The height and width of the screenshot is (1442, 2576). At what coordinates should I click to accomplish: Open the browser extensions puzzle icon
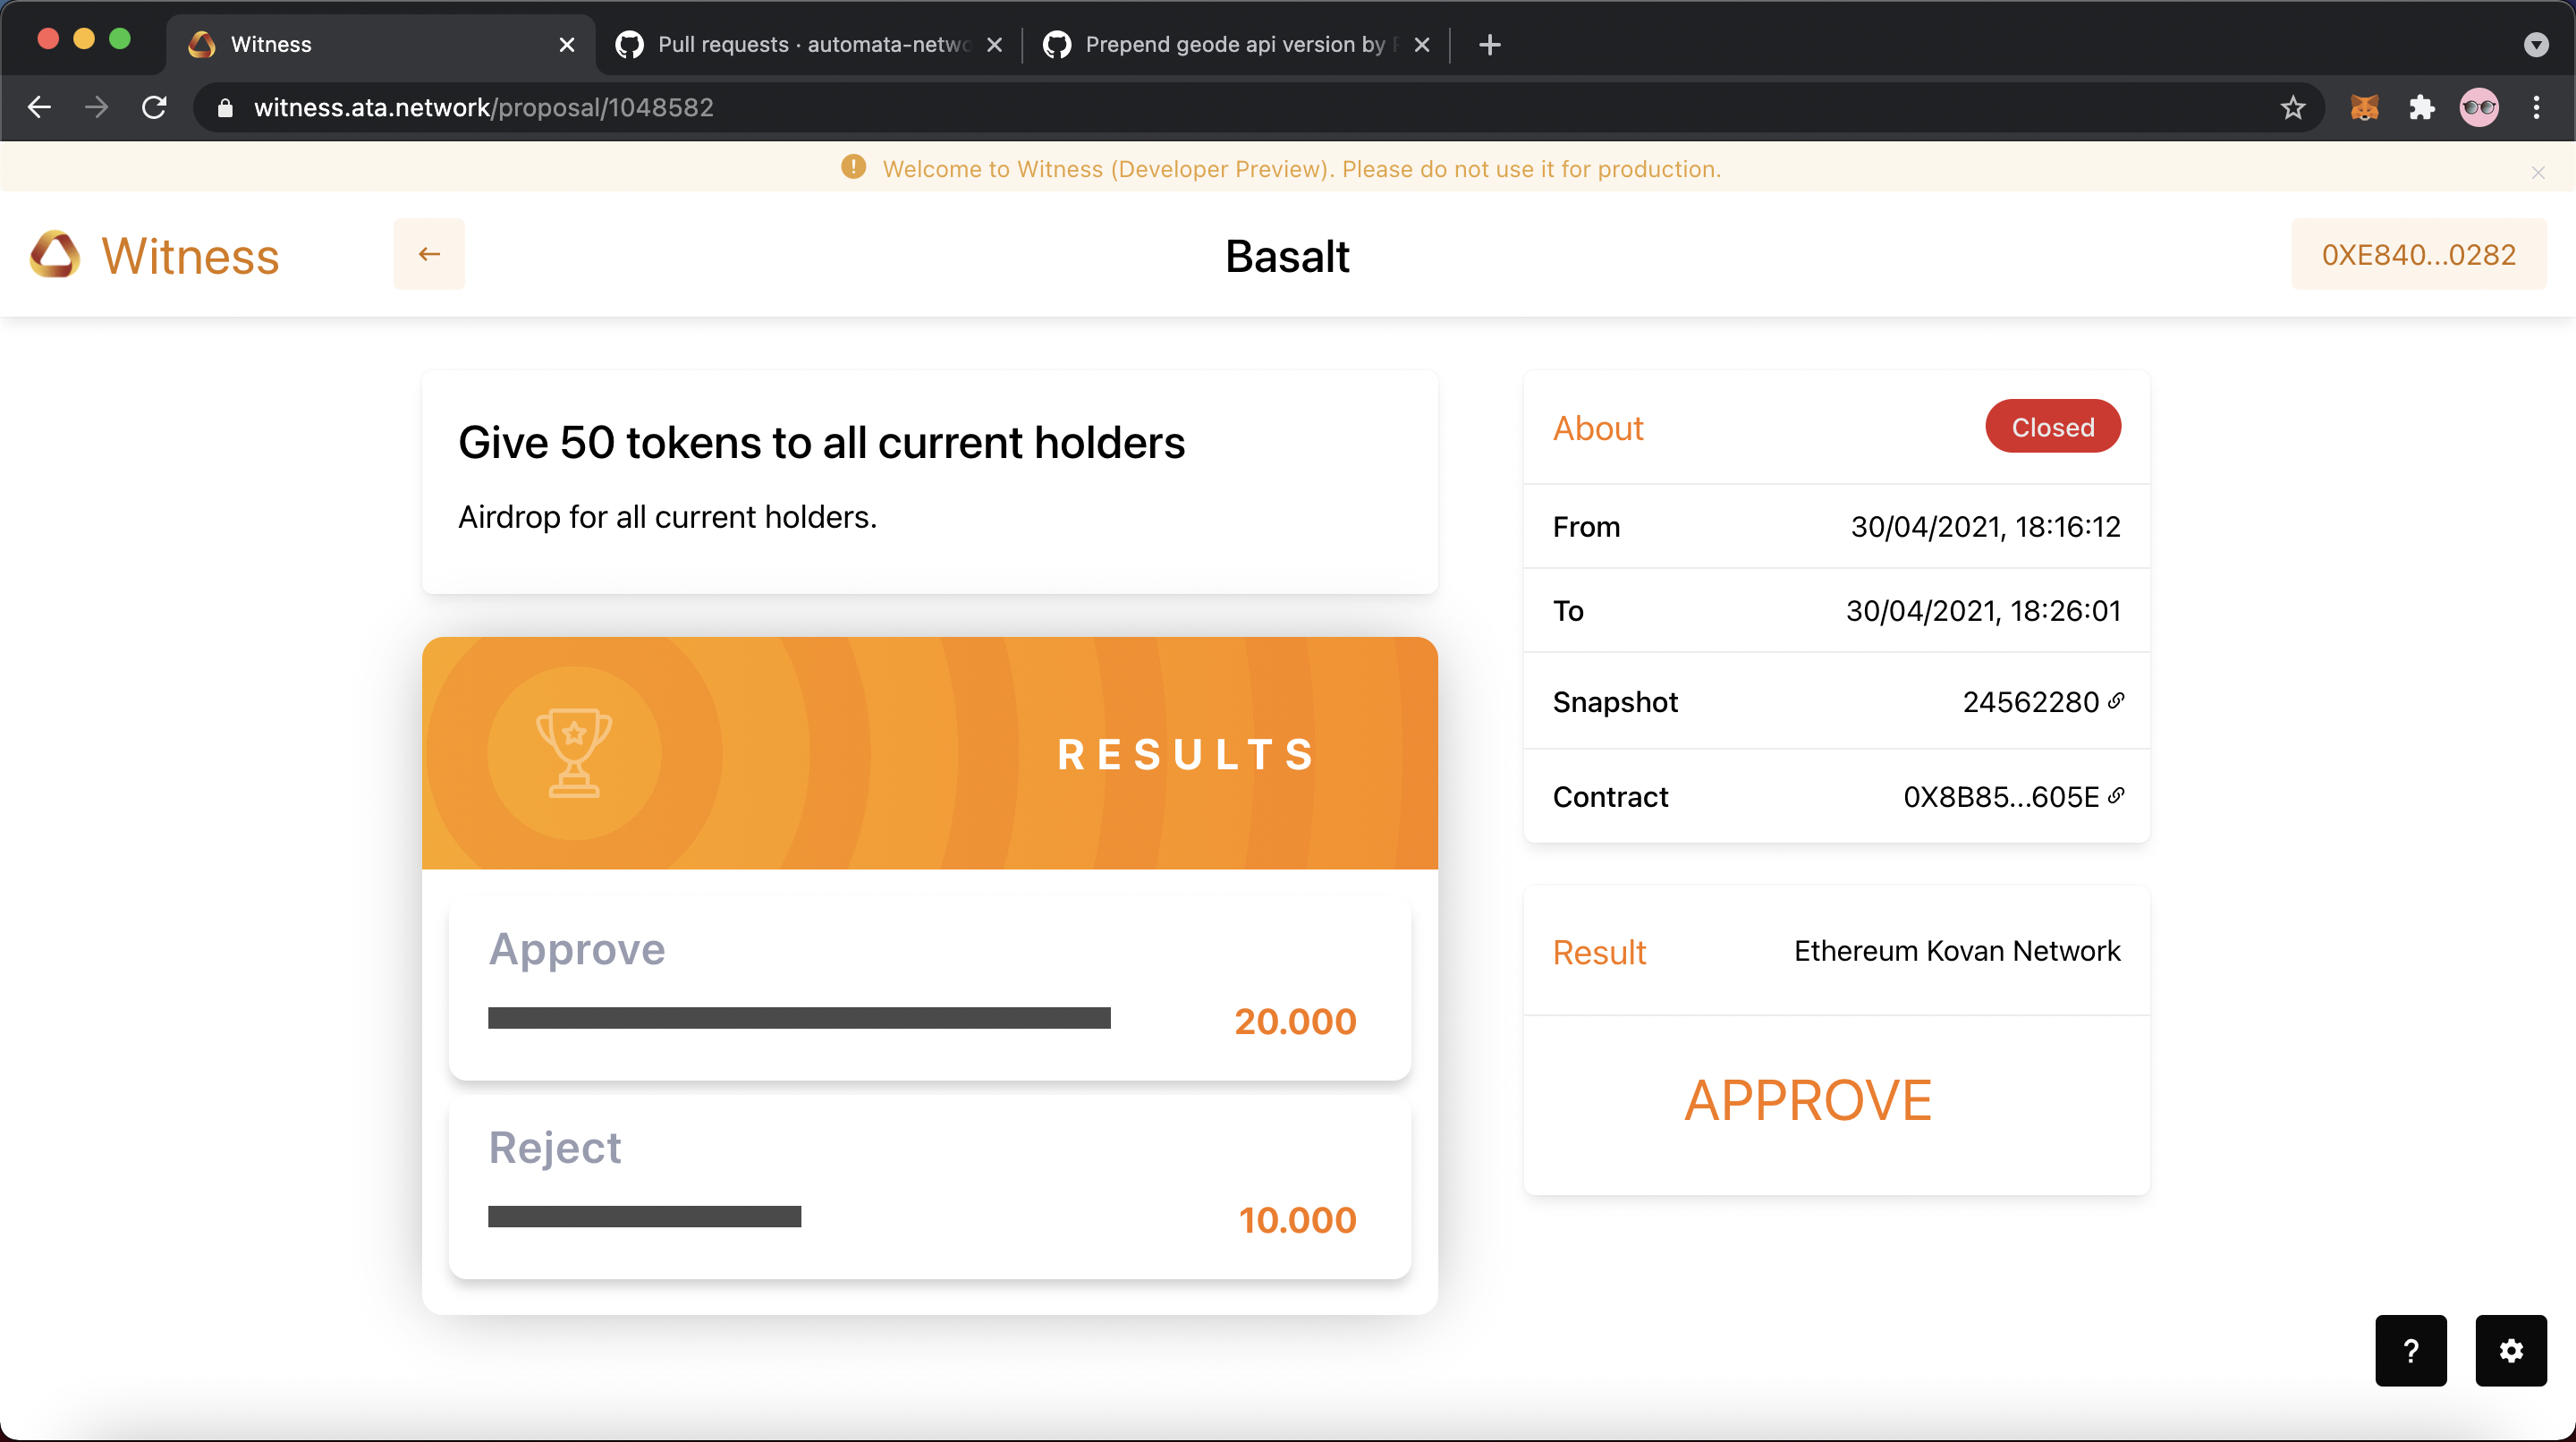2422,107
